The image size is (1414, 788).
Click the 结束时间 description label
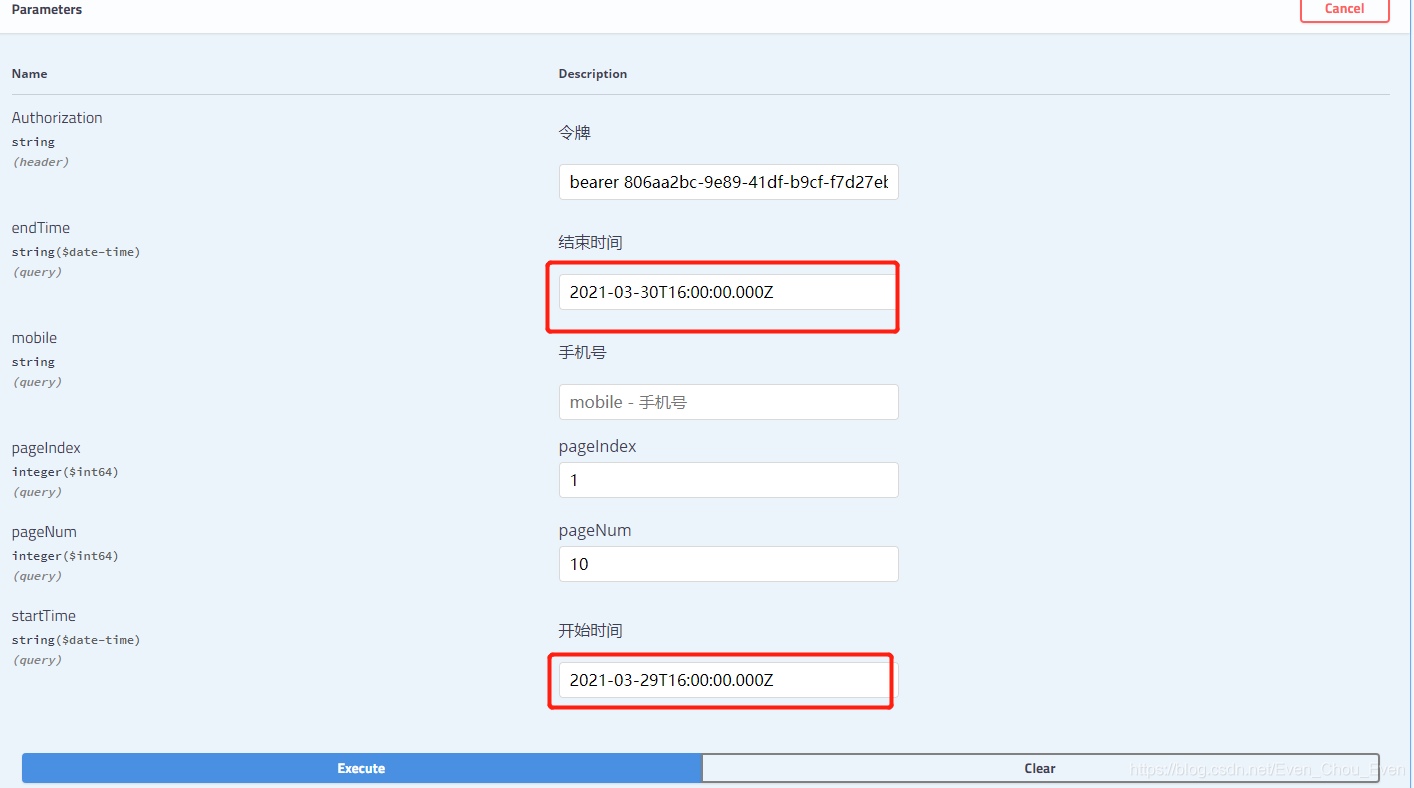point(590,243)
